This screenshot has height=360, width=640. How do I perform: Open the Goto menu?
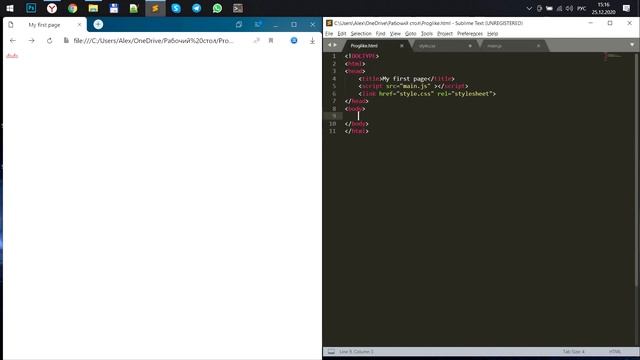tap(411, 33)
